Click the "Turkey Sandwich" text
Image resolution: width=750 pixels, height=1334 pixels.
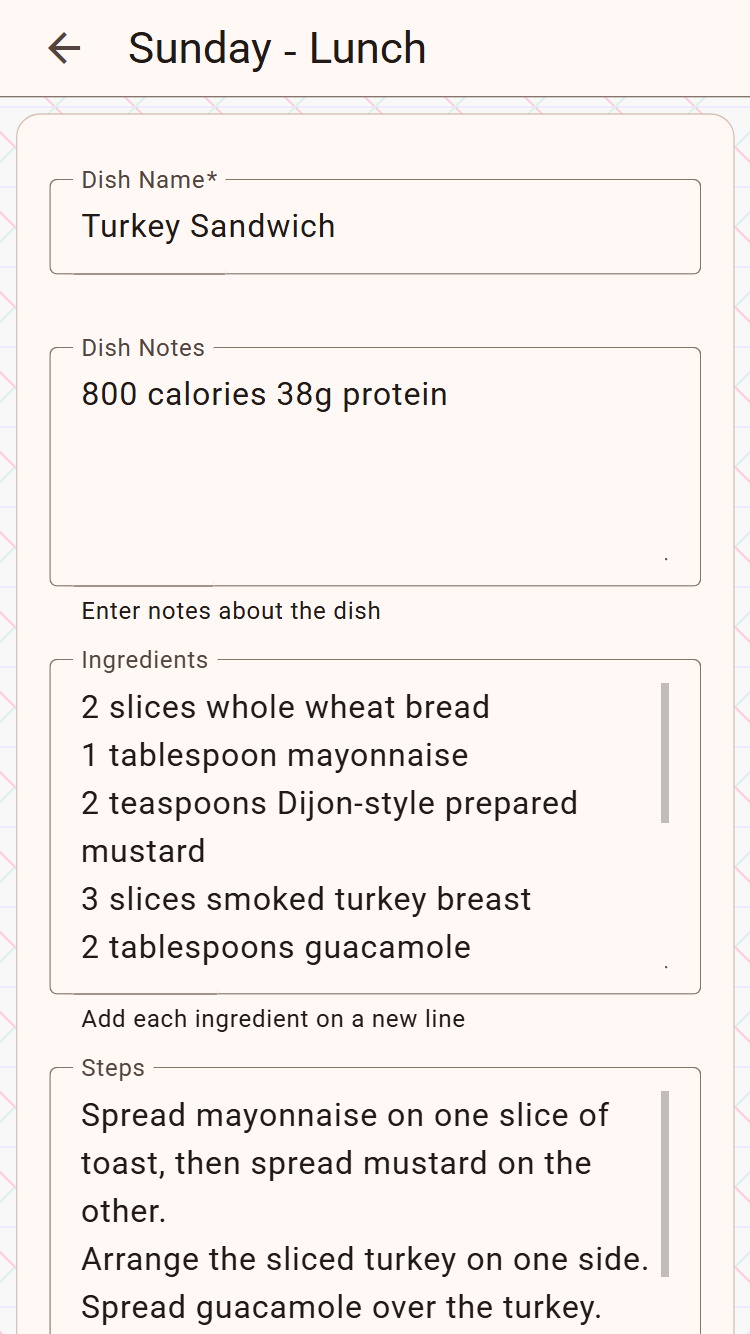pyautogui.click(x=208, y=227)
